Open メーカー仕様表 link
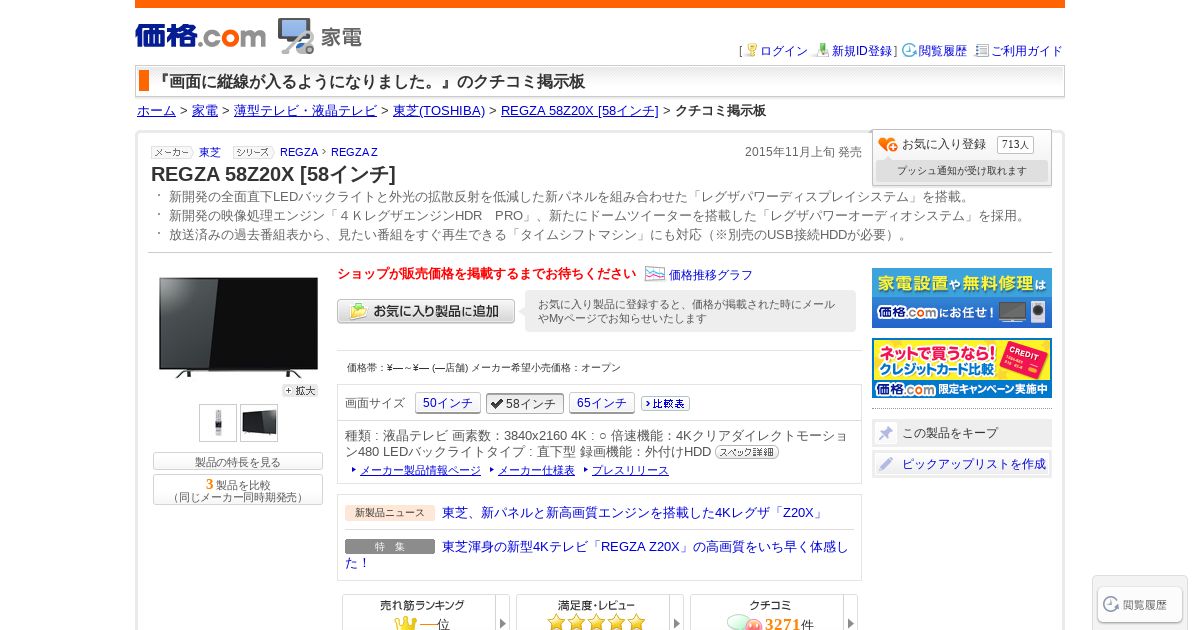The width and height of the screenshot is (1200, 630). point(536,470)
